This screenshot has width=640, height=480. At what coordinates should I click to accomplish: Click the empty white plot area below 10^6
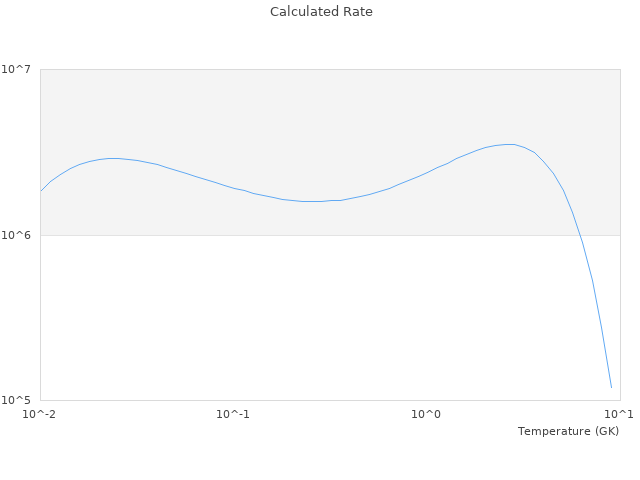coord(300,320)
